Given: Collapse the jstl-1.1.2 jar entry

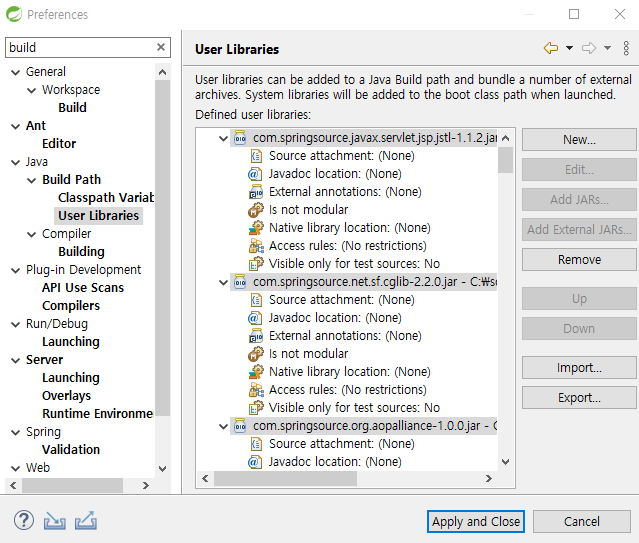Looking at the screenshot, I should coord(223,138).
